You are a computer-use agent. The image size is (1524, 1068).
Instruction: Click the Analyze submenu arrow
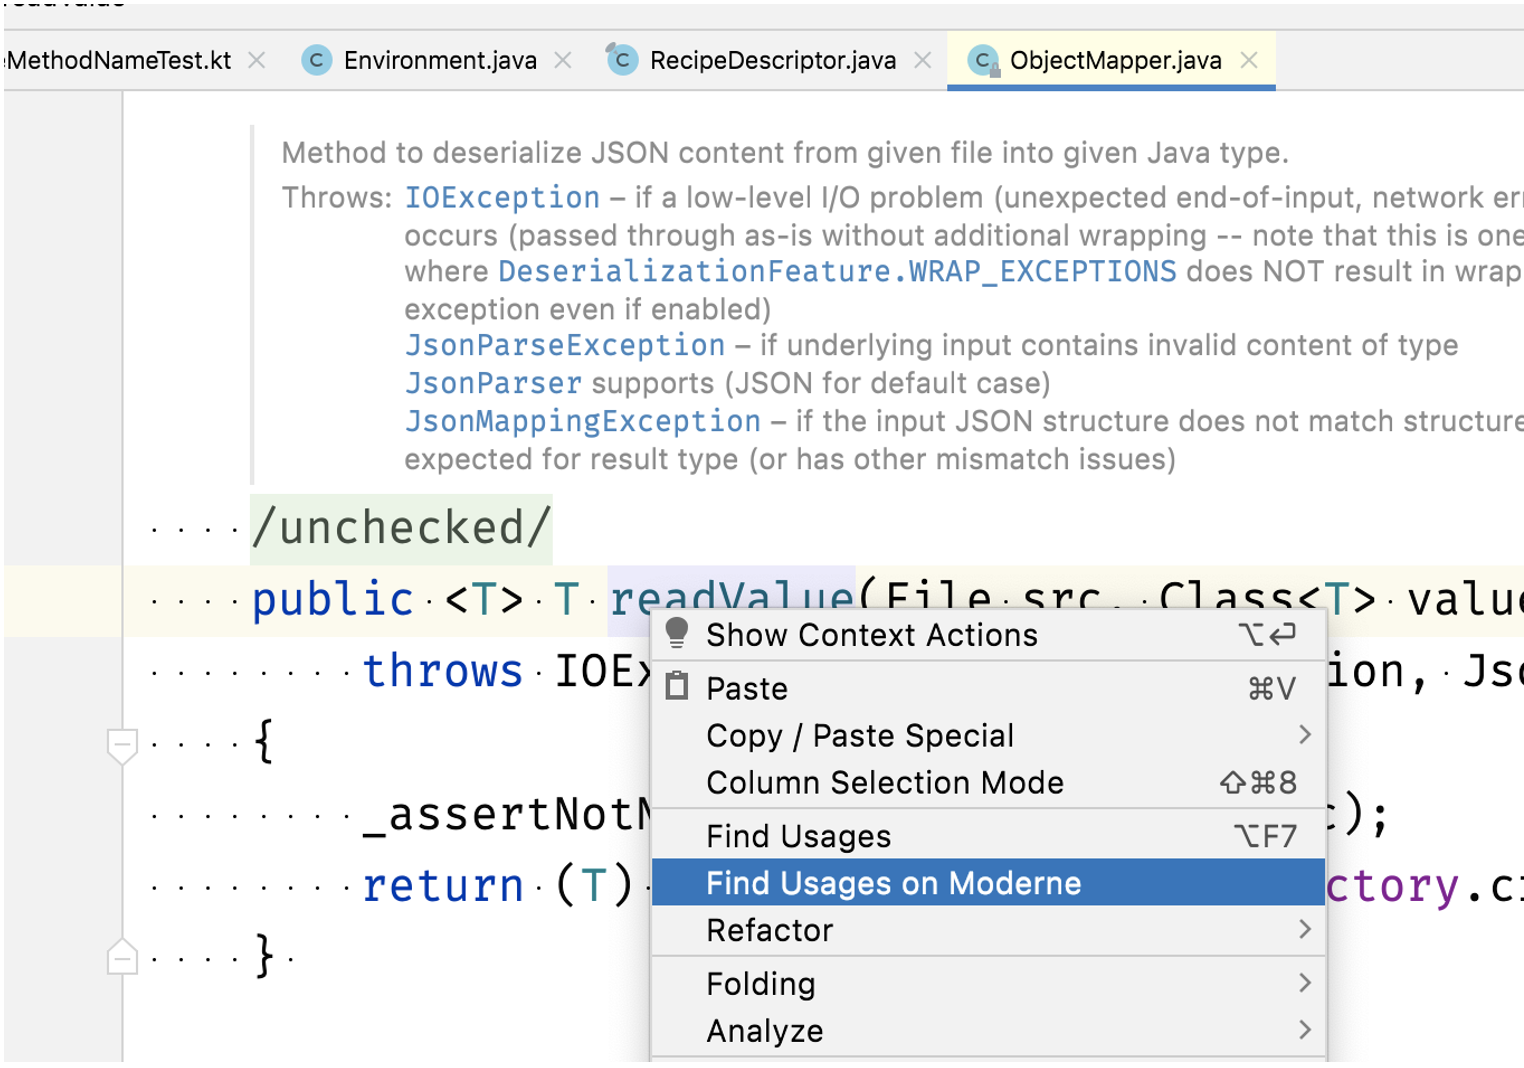[x=1305, y=1029]
